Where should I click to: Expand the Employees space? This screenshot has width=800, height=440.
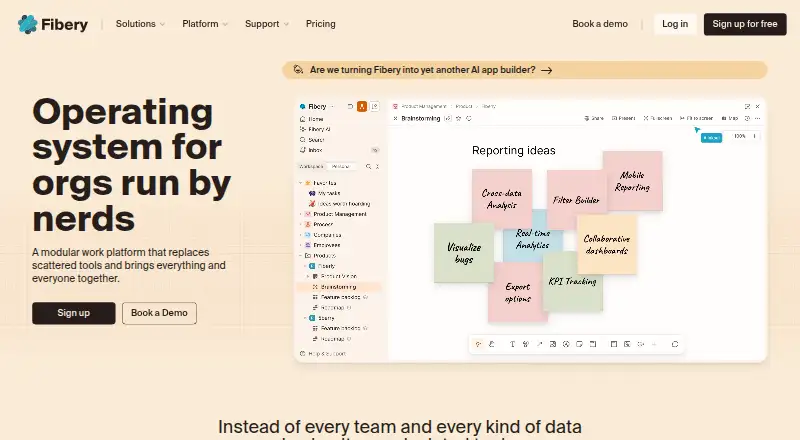pyautogui.click(x=301, y=246)
